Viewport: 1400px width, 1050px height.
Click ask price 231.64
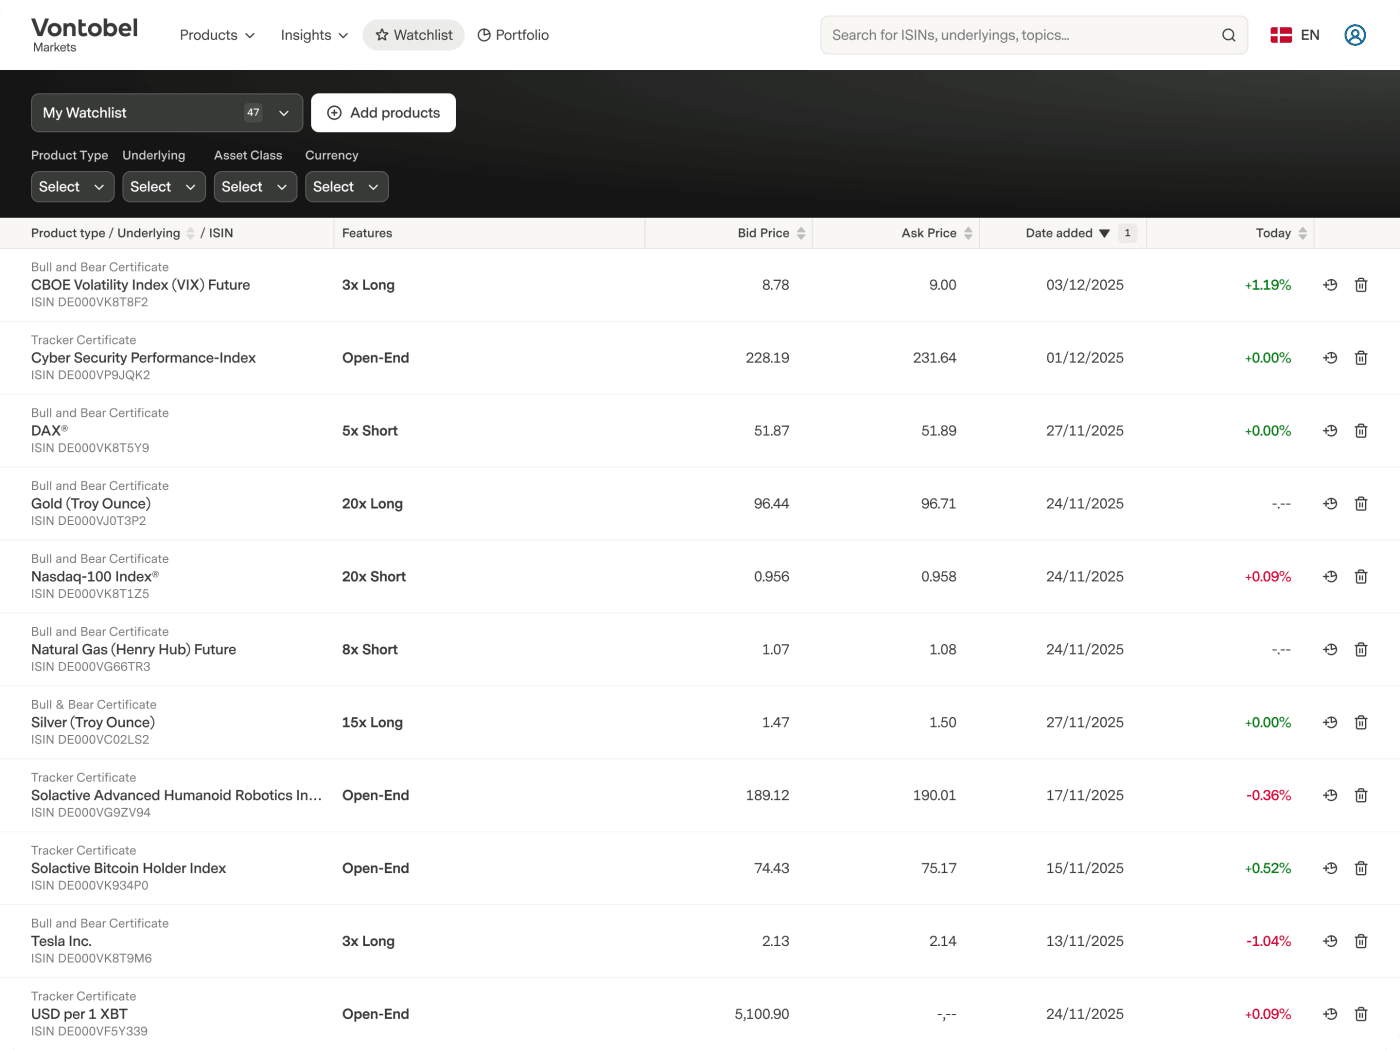click(x=935, y=358)
